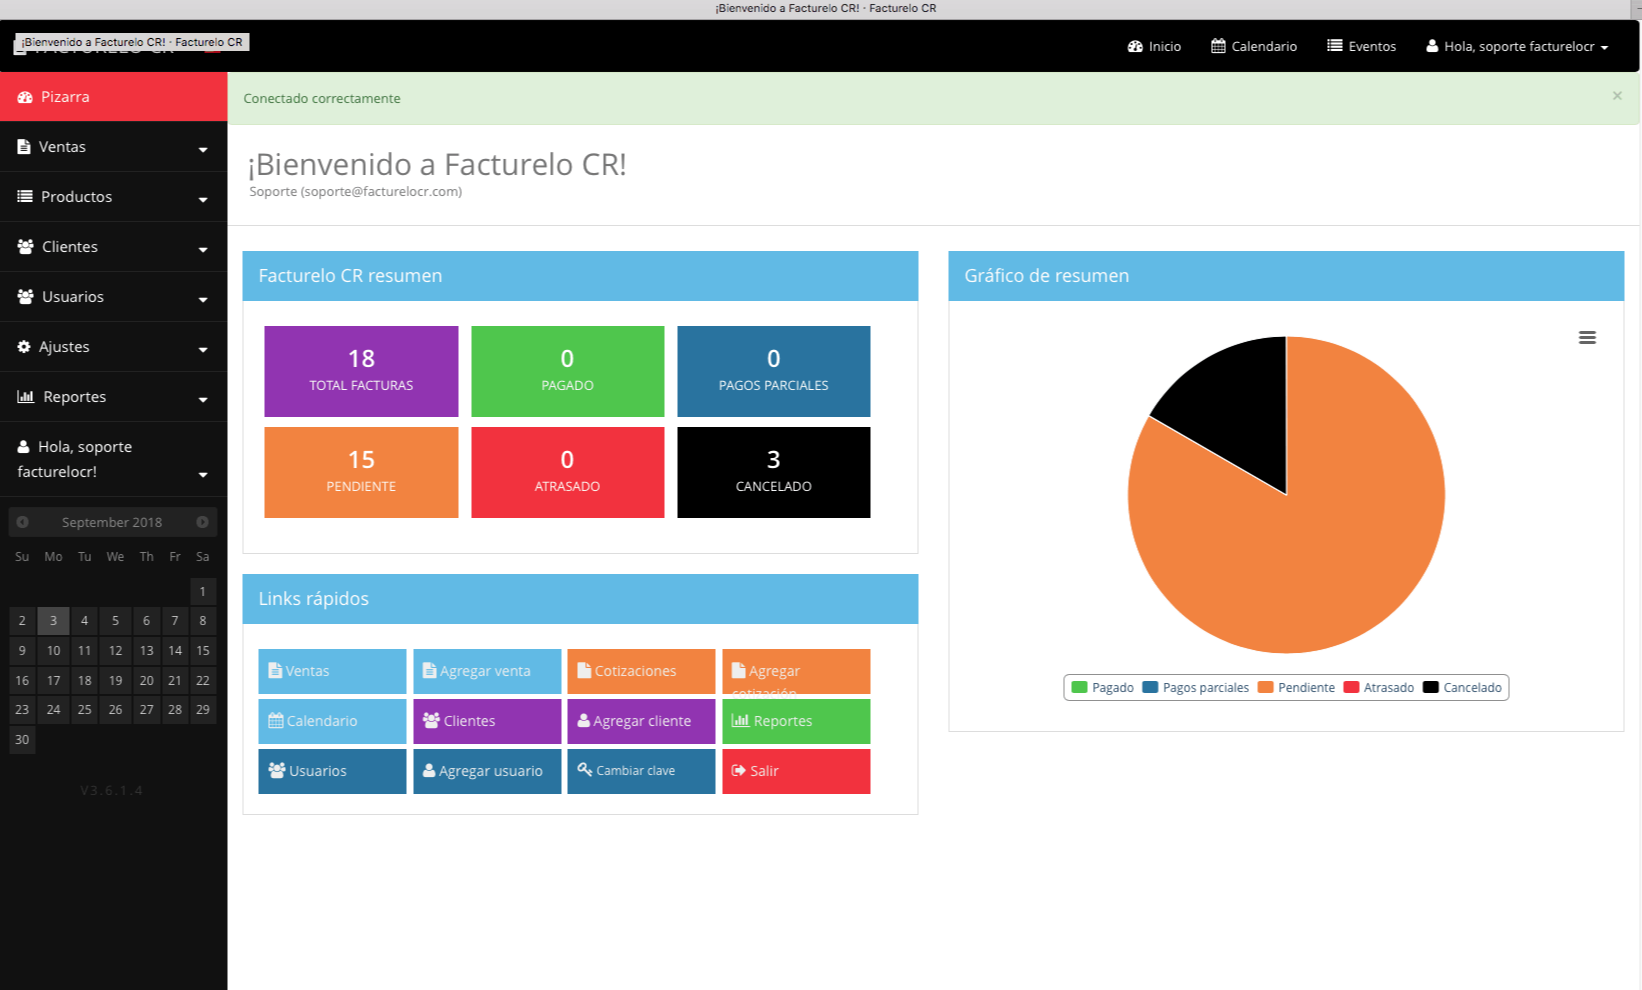Click the key icon for Cambiar clave
Image resolution: width=1642 pixels, height=990 pixels.
tap(585, 770)
